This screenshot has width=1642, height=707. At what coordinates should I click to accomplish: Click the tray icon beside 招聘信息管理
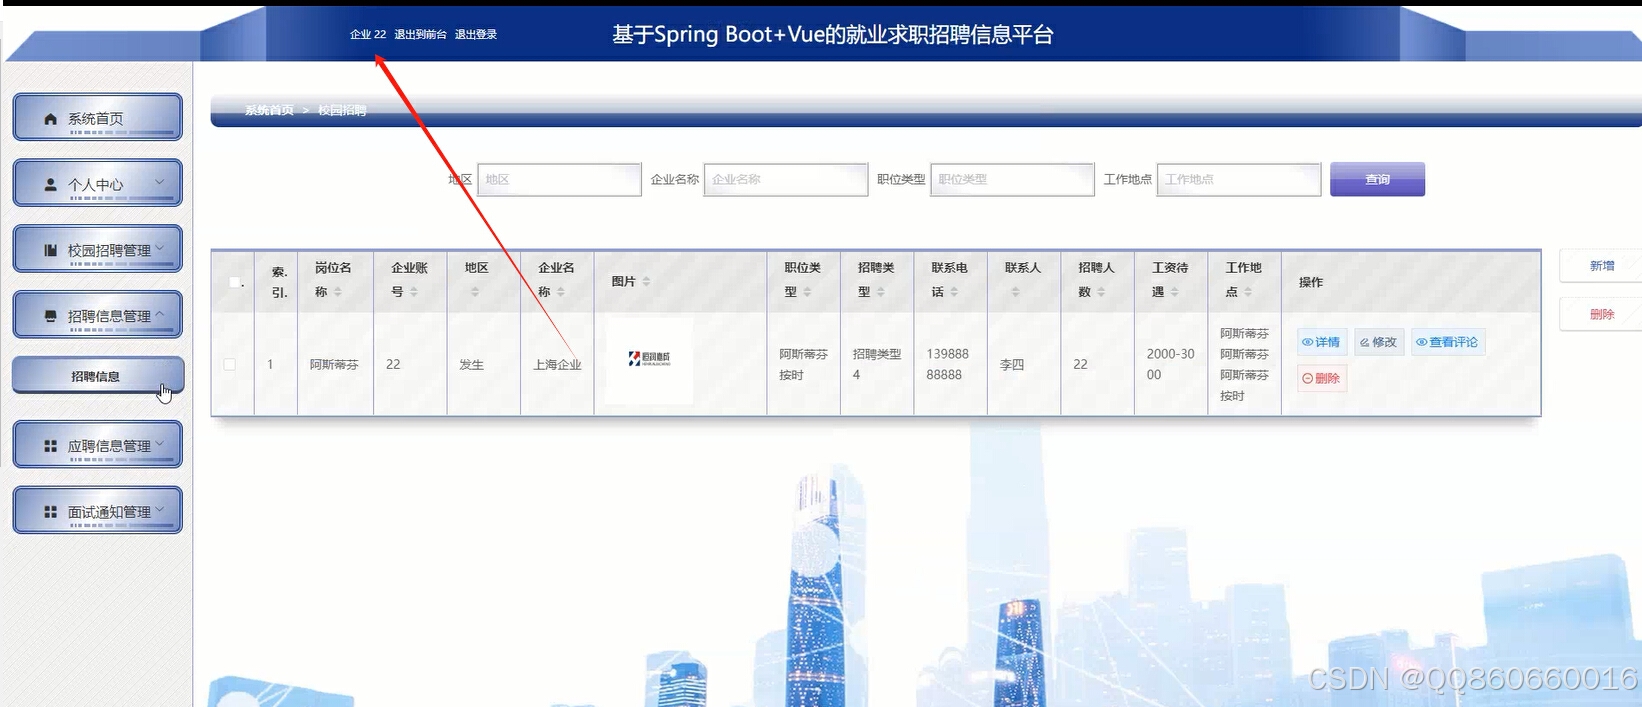(50, 316)
